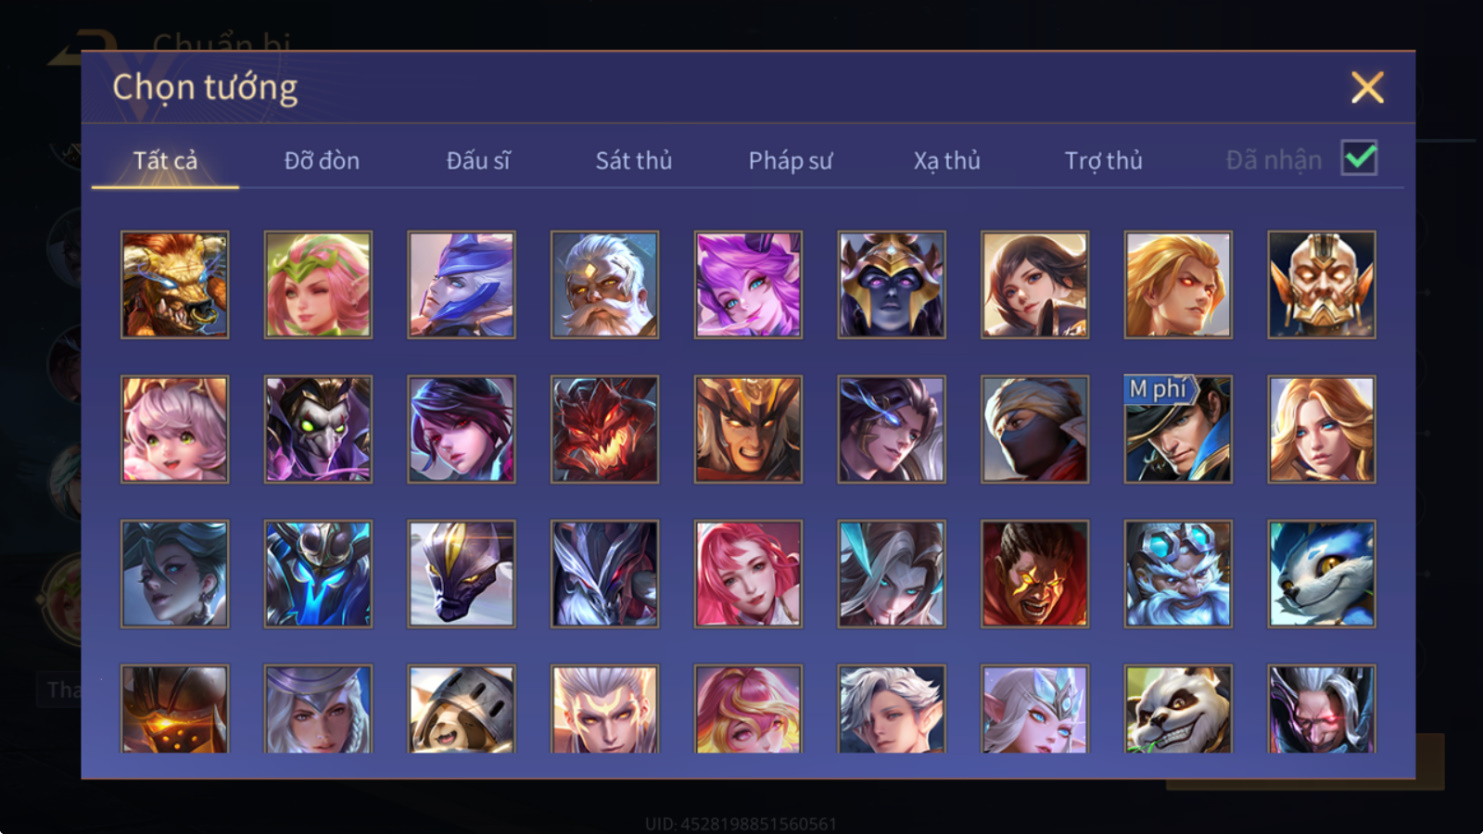Choose the blue fox creature hero
This screenshot has width=1483, height=834.
click(x=1322, y=574)
